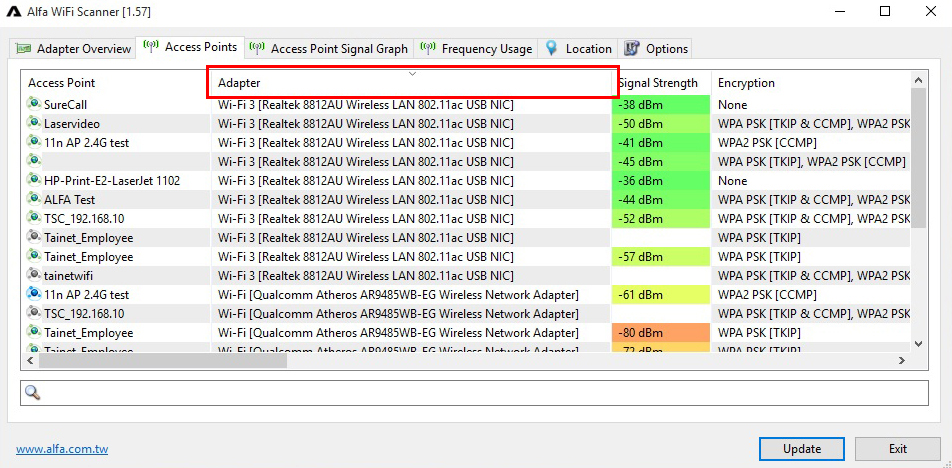Open the Frequency Usage tab
952x468 pixels.
(x=476, y=48)
